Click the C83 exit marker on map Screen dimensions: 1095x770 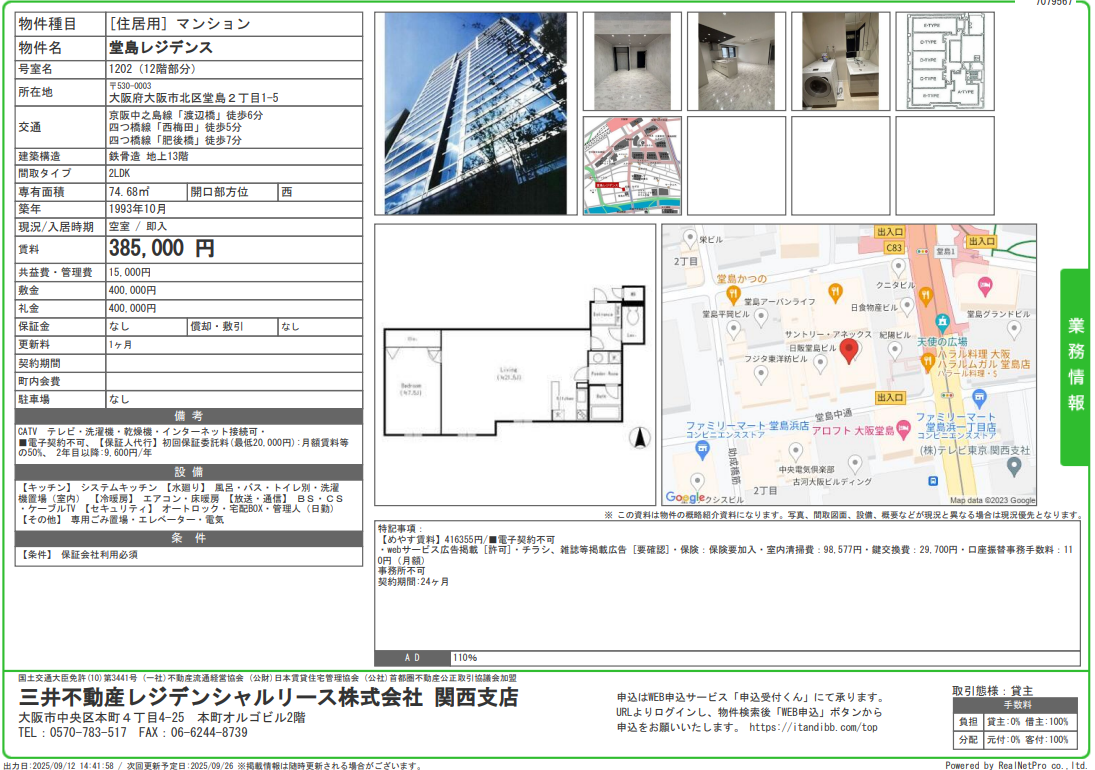click(893, 248)
